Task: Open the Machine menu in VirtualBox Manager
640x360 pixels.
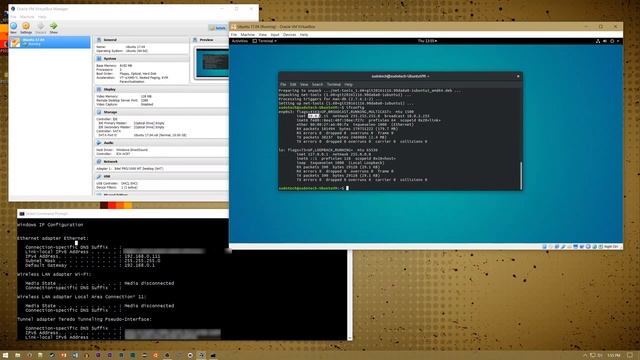Action: [27, 17]
